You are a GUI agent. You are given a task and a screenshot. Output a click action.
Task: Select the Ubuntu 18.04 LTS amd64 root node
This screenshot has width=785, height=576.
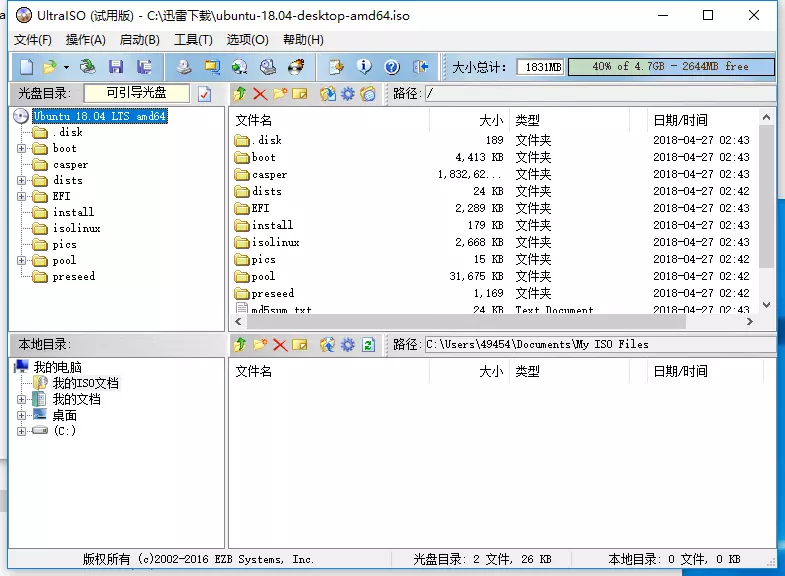[x=99, y=116]
